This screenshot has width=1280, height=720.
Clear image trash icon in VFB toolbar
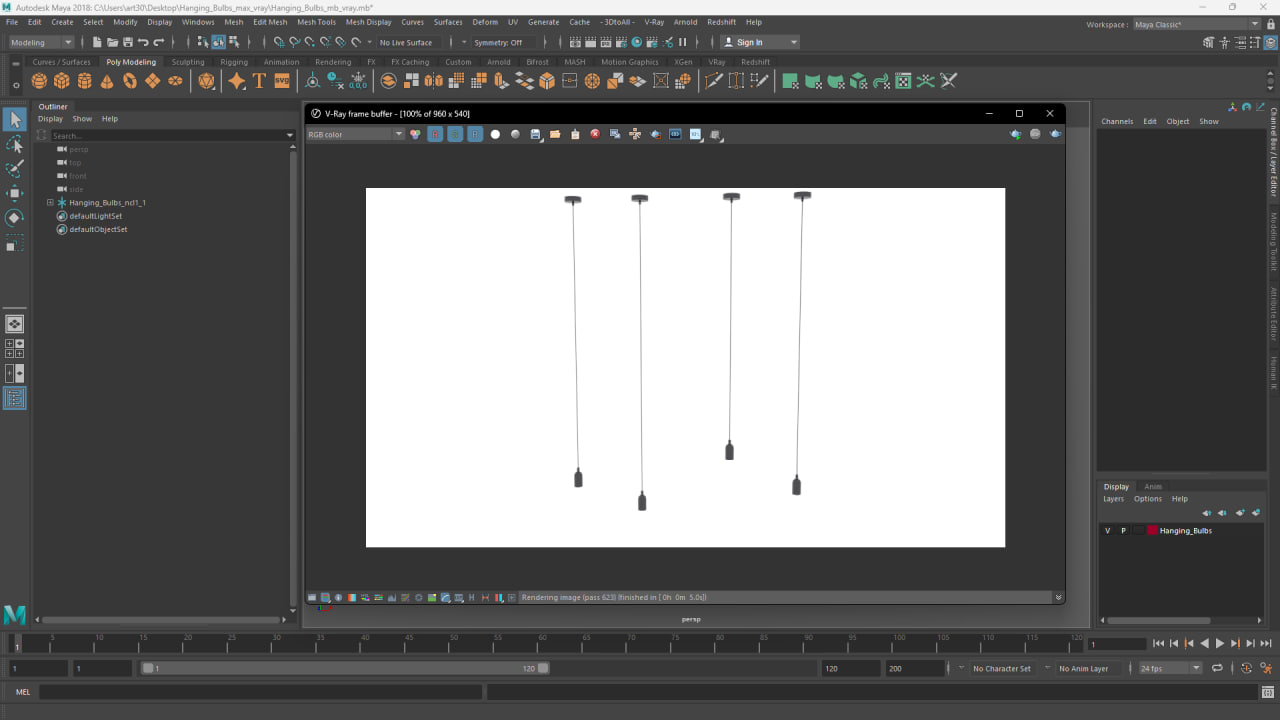pyautogui.click(x=575, y=134)
